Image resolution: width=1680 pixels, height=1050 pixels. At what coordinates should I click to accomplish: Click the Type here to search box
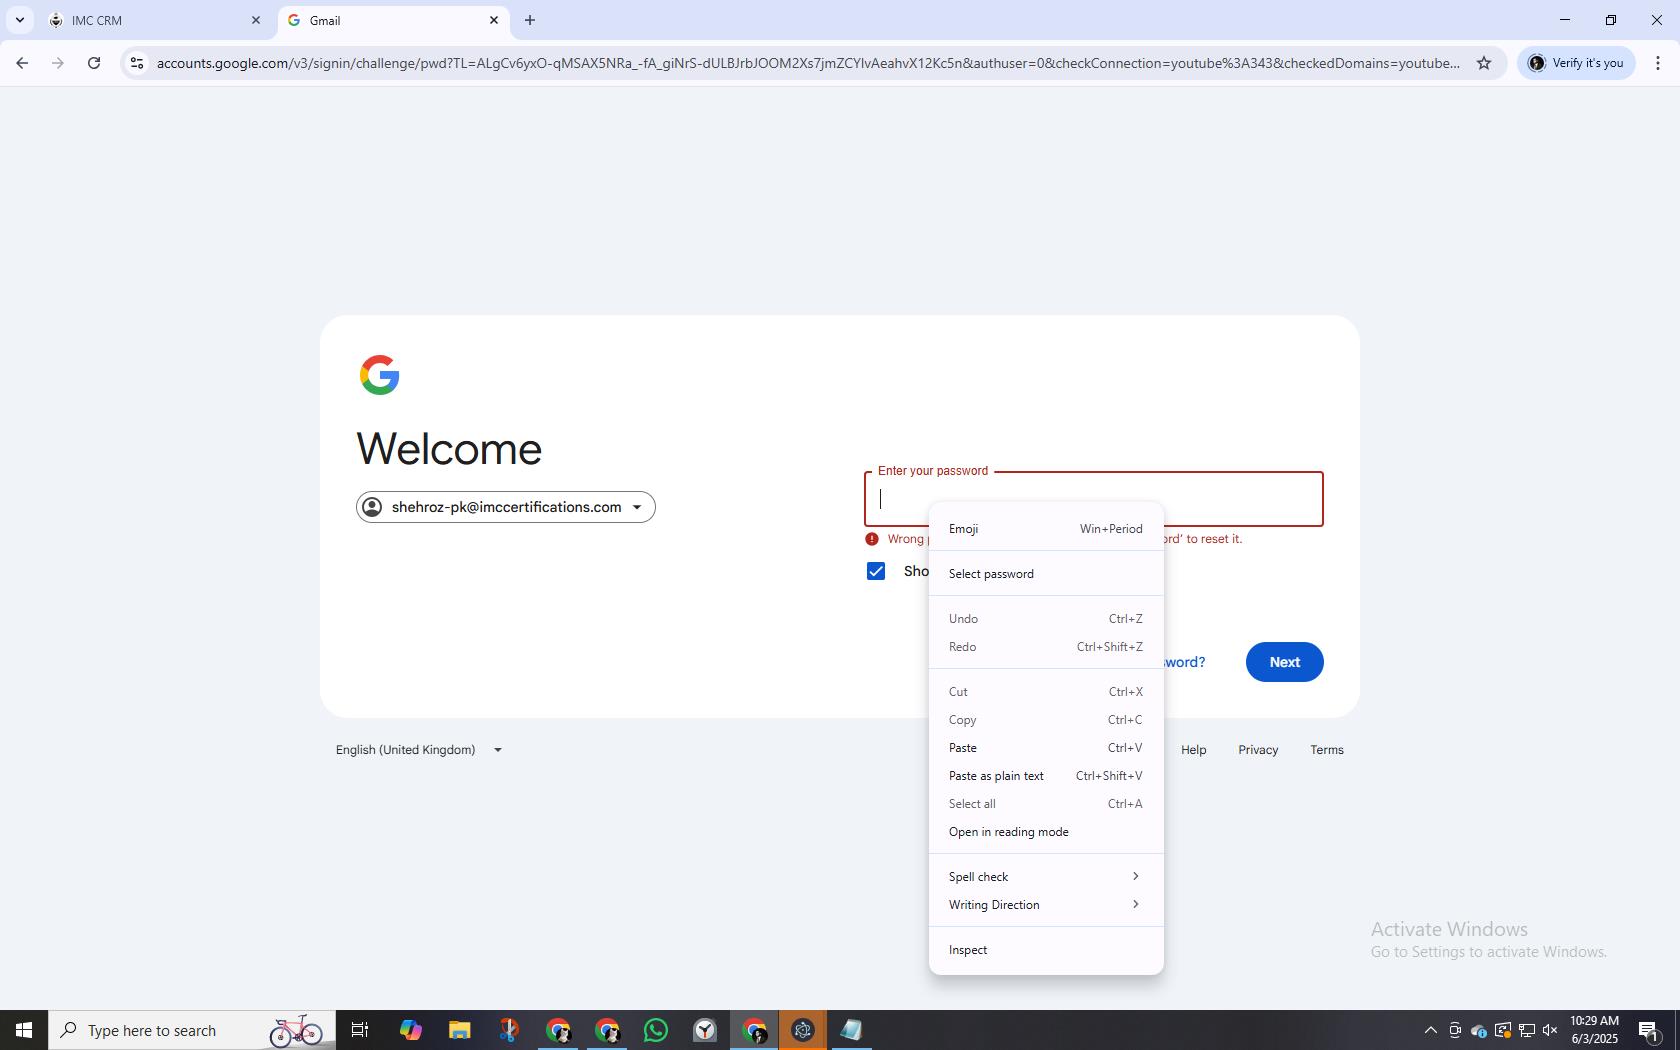[192, 1030]
